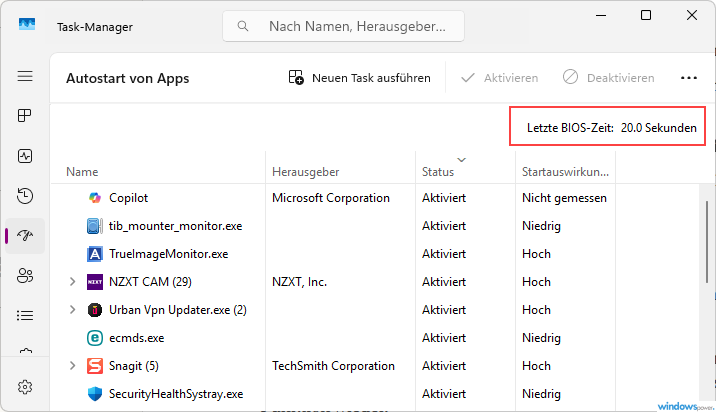Focus the search box field
716x412 pixels.
coord(343,26)
